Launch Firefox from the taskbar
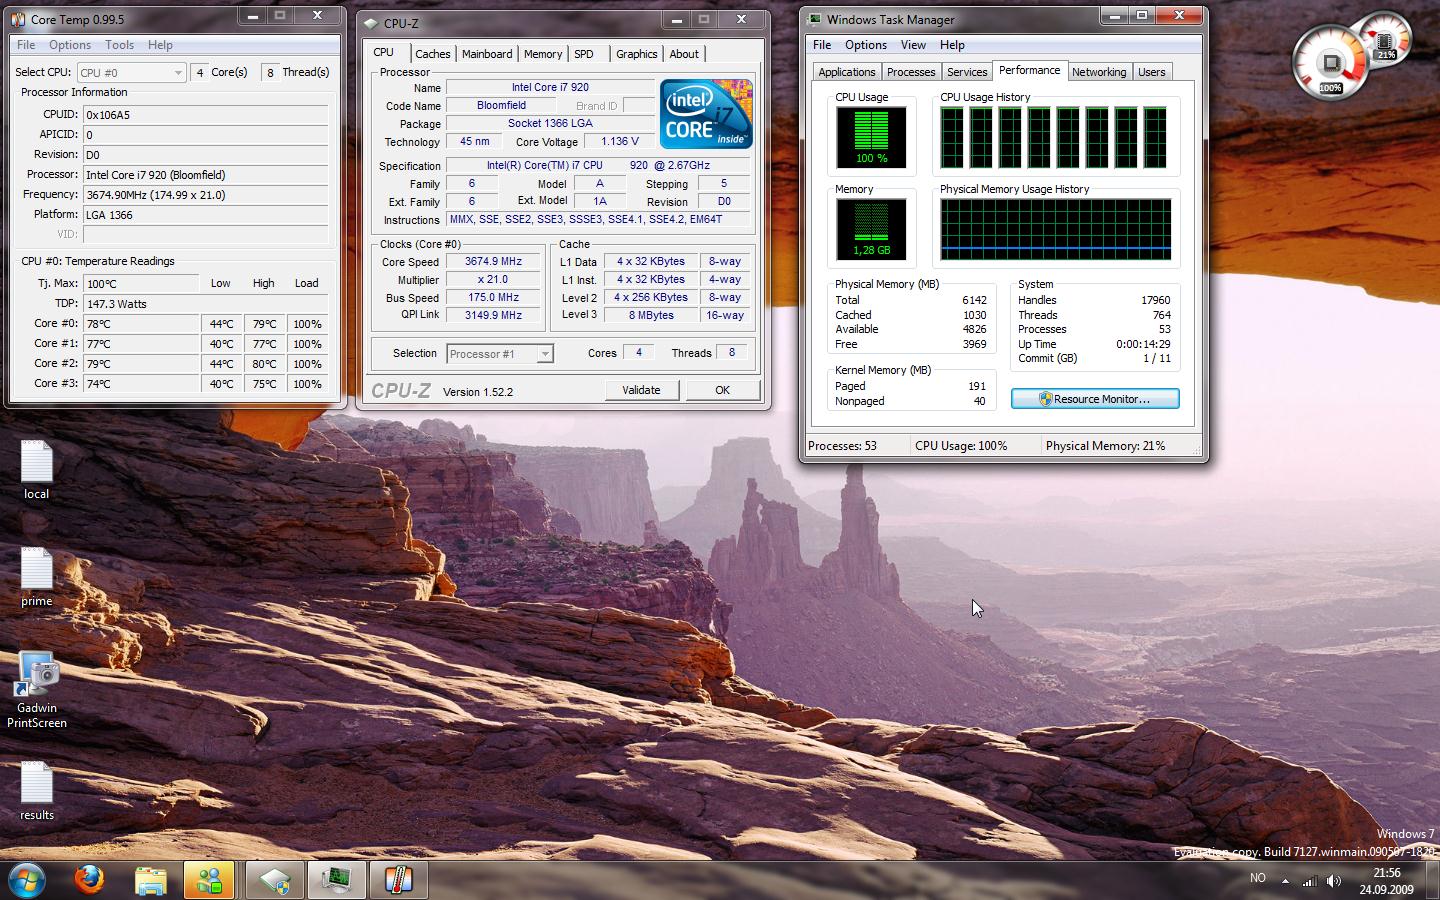This screenshot has height=900, width=1440. (89, 880)
